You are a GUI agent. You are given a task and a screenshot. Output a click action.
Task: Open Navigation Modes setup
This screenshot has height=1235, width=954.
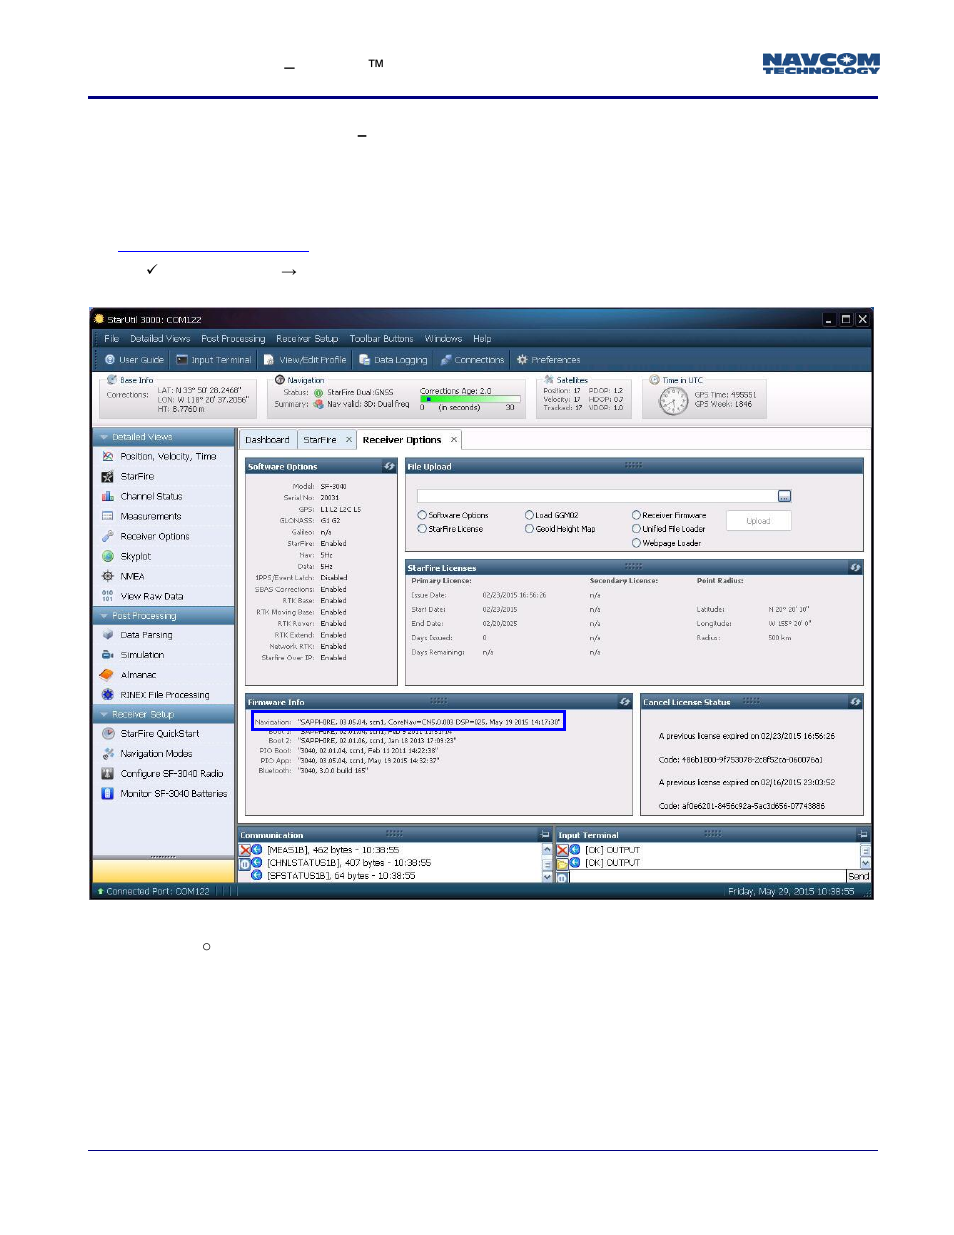[147, 754]
